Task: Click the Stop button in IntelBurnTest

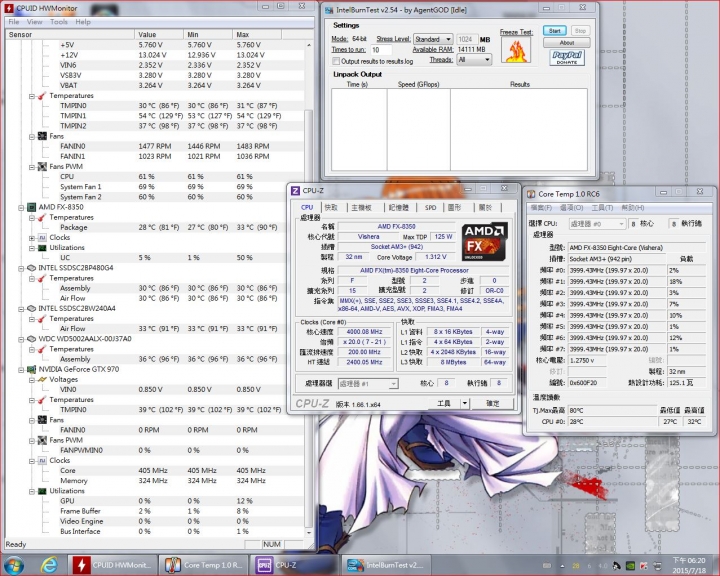Action: click(x=580, y=31)
